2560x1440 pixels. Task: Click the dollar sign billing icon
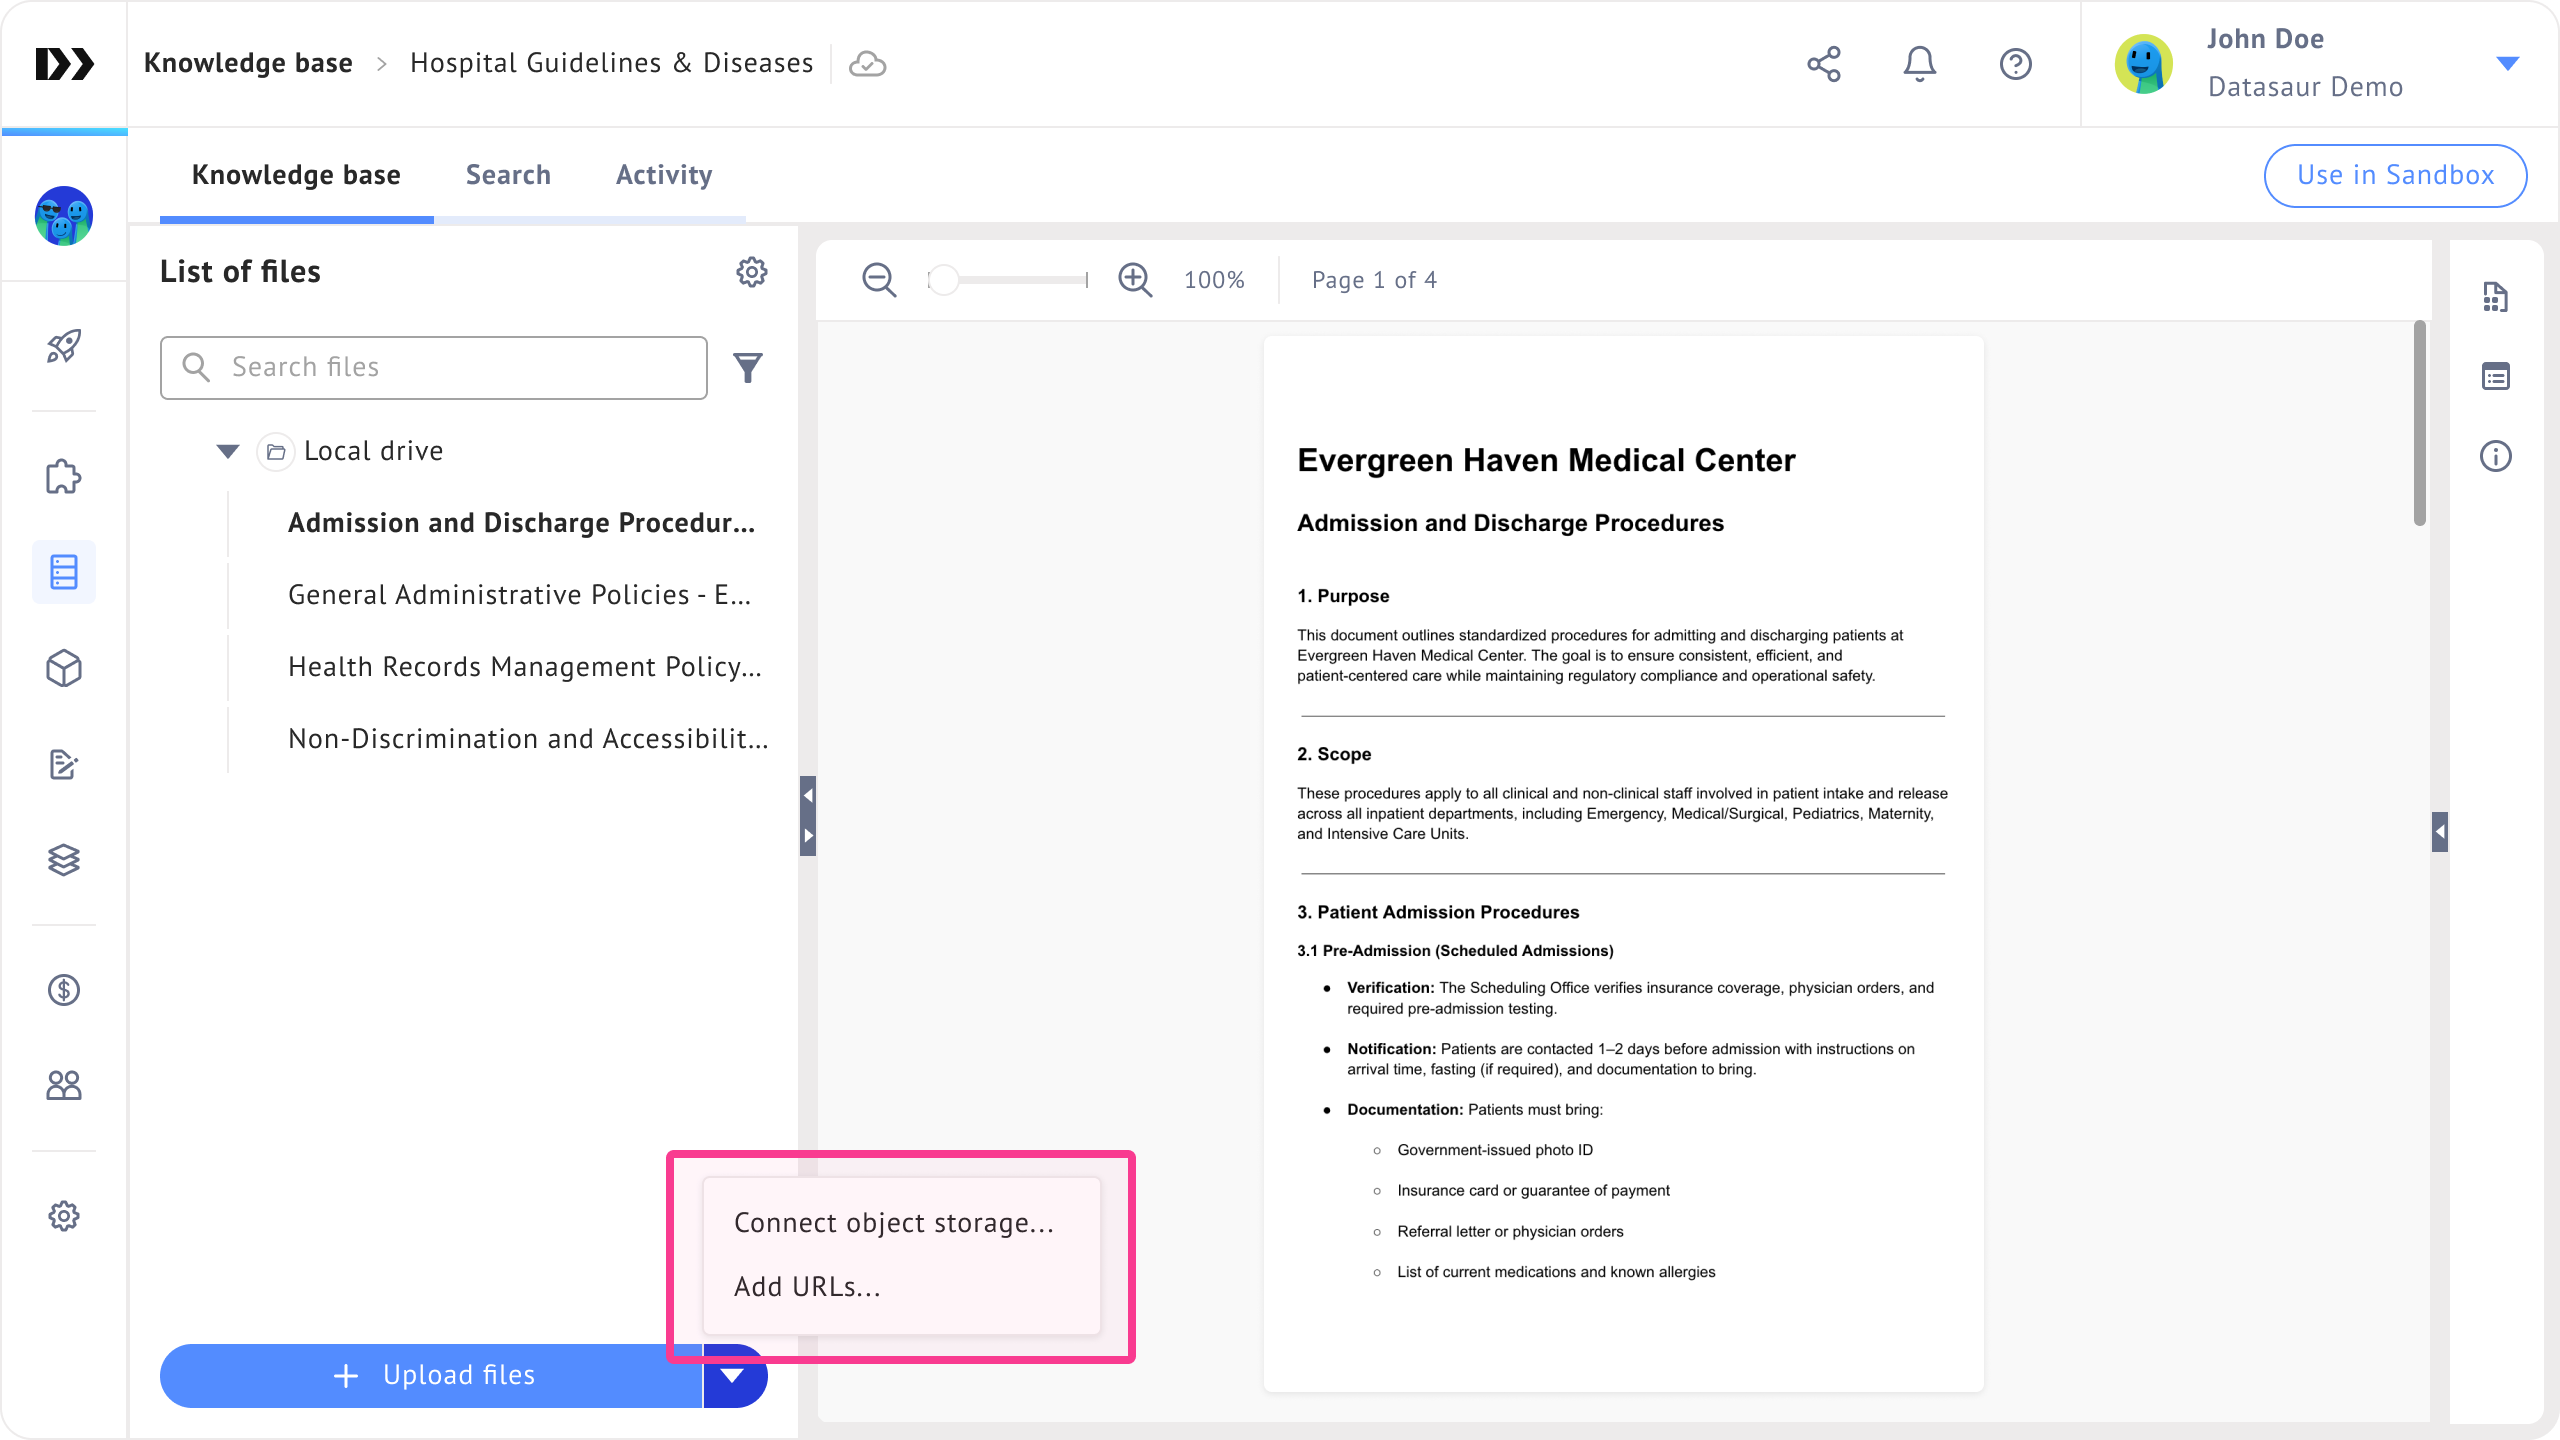tap(64, 990)
